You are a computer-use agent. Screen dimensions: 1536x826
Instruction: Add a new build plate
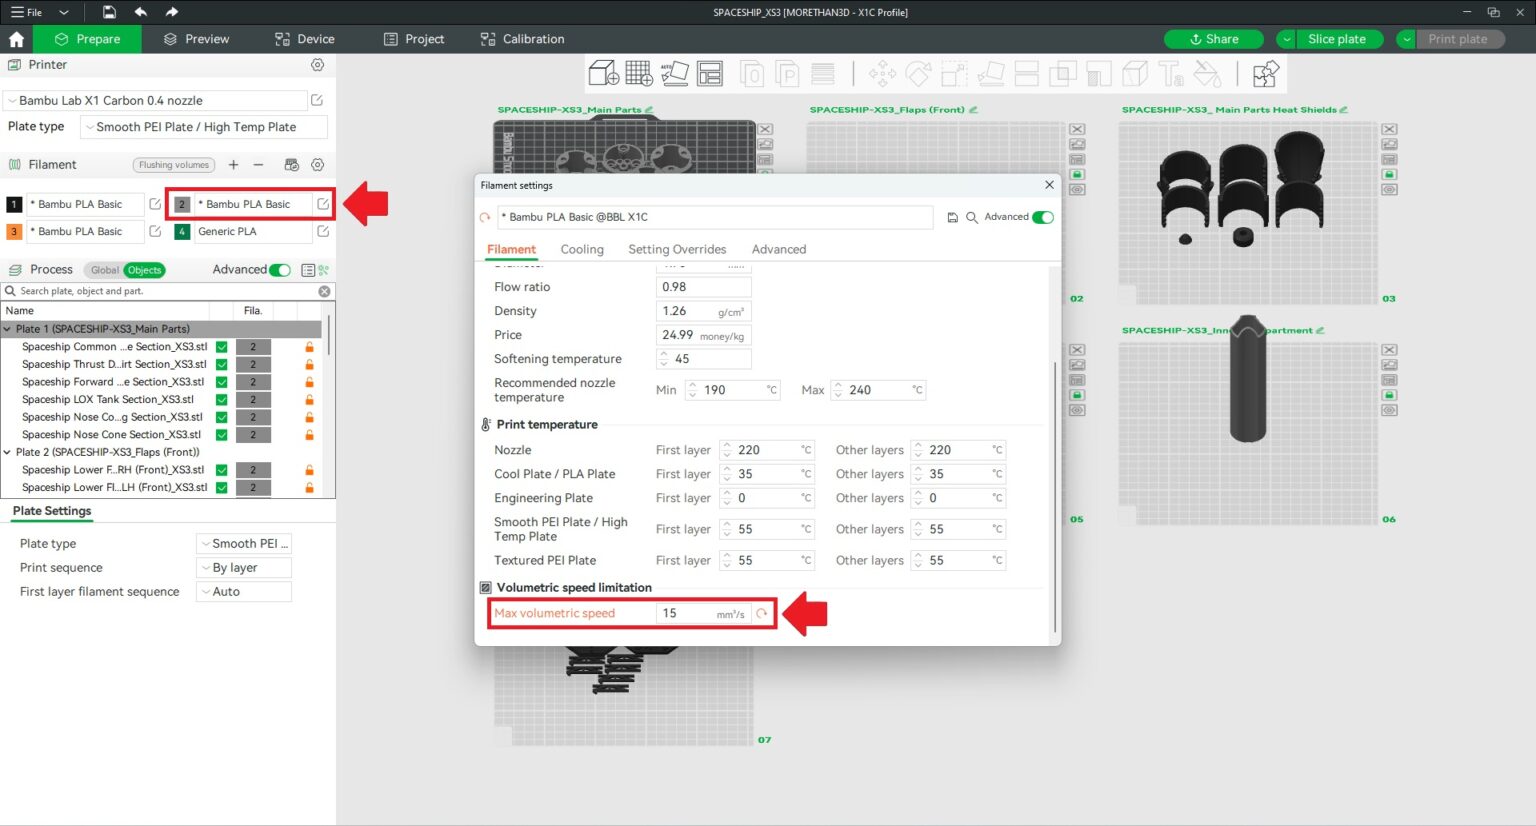click(638, 73)
